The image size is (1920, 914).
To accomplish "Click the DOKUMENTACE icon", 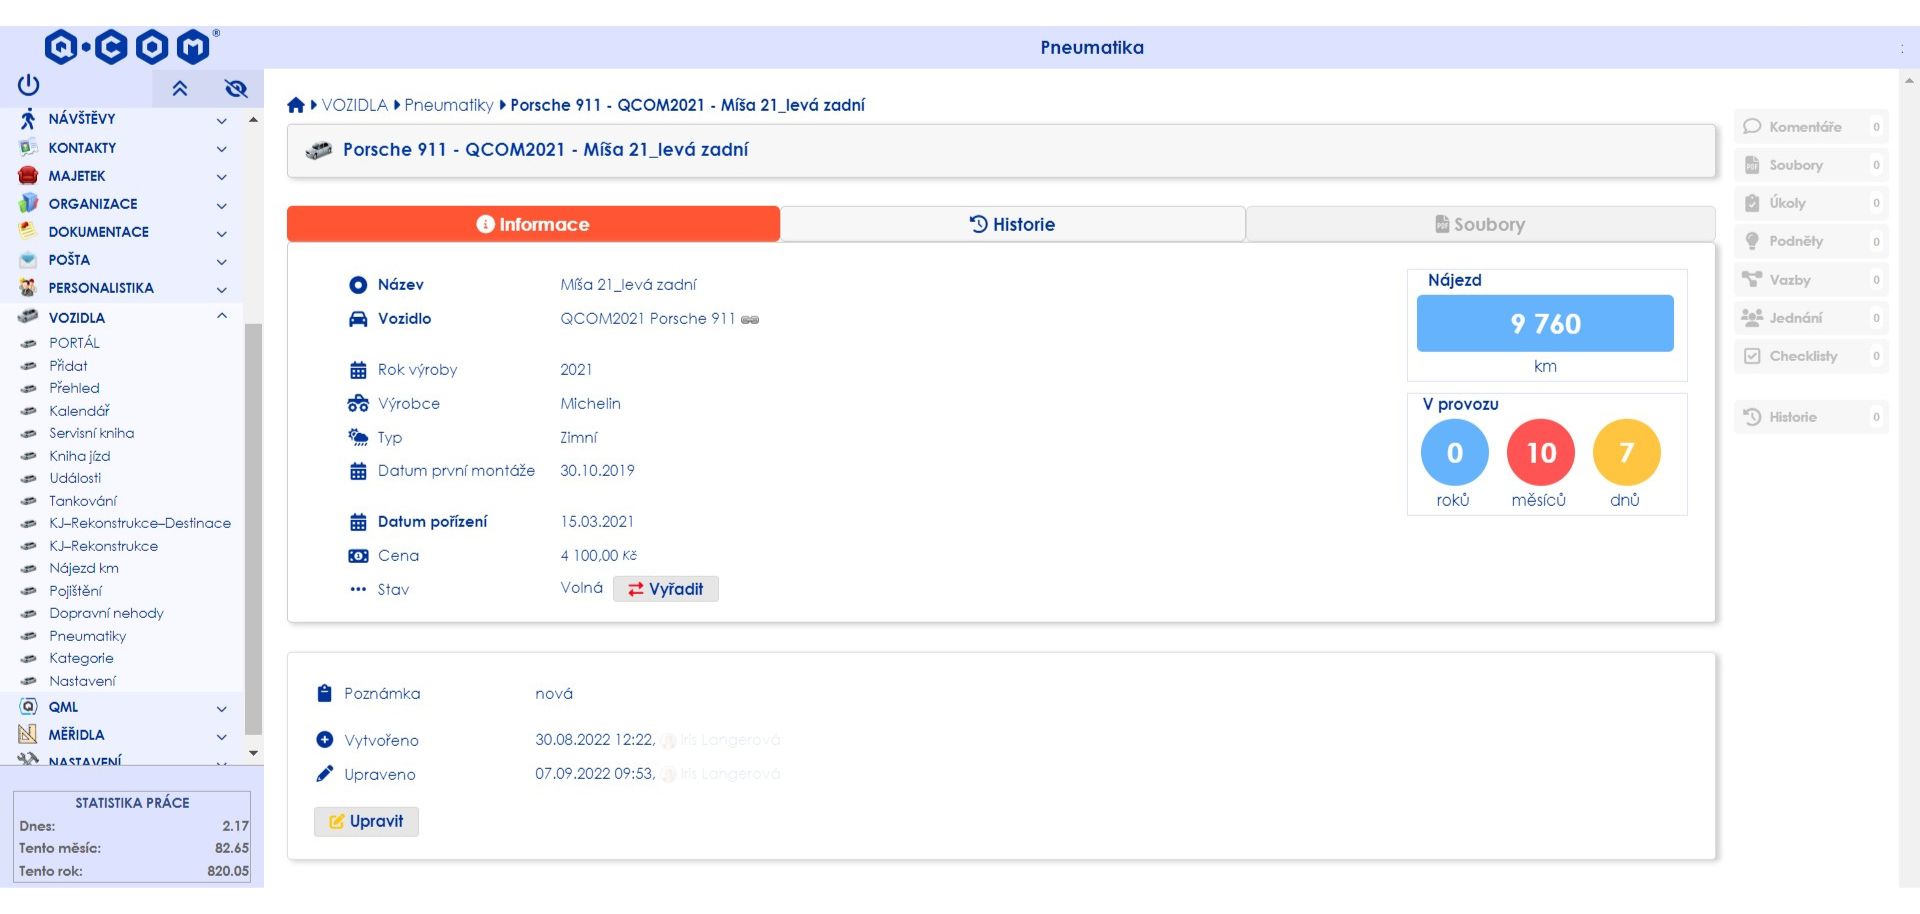I will click(28, 232).
